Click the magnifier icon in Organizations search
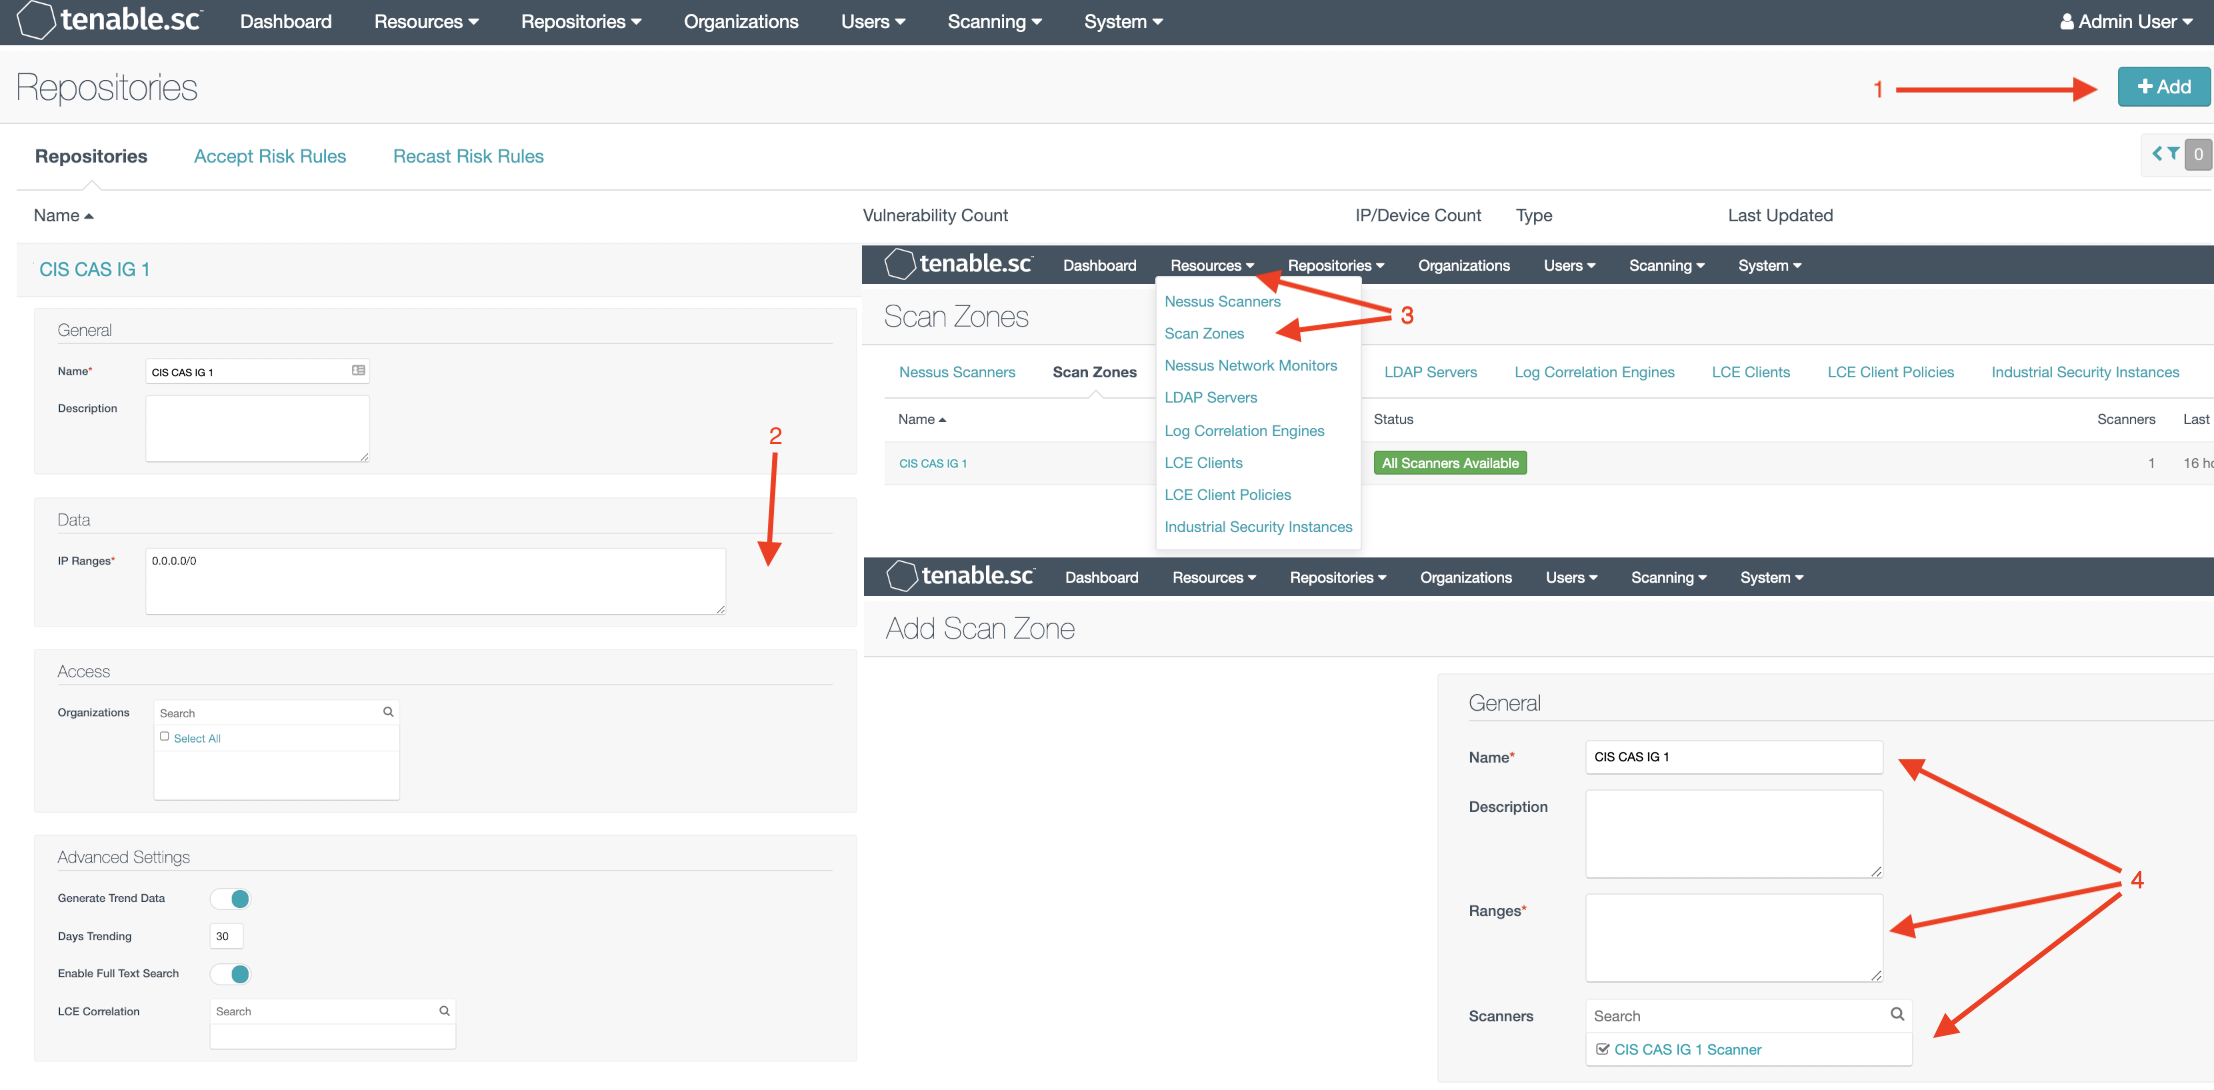The height and width of the screenshot is (1090, 2214). [x=388, y=711]
